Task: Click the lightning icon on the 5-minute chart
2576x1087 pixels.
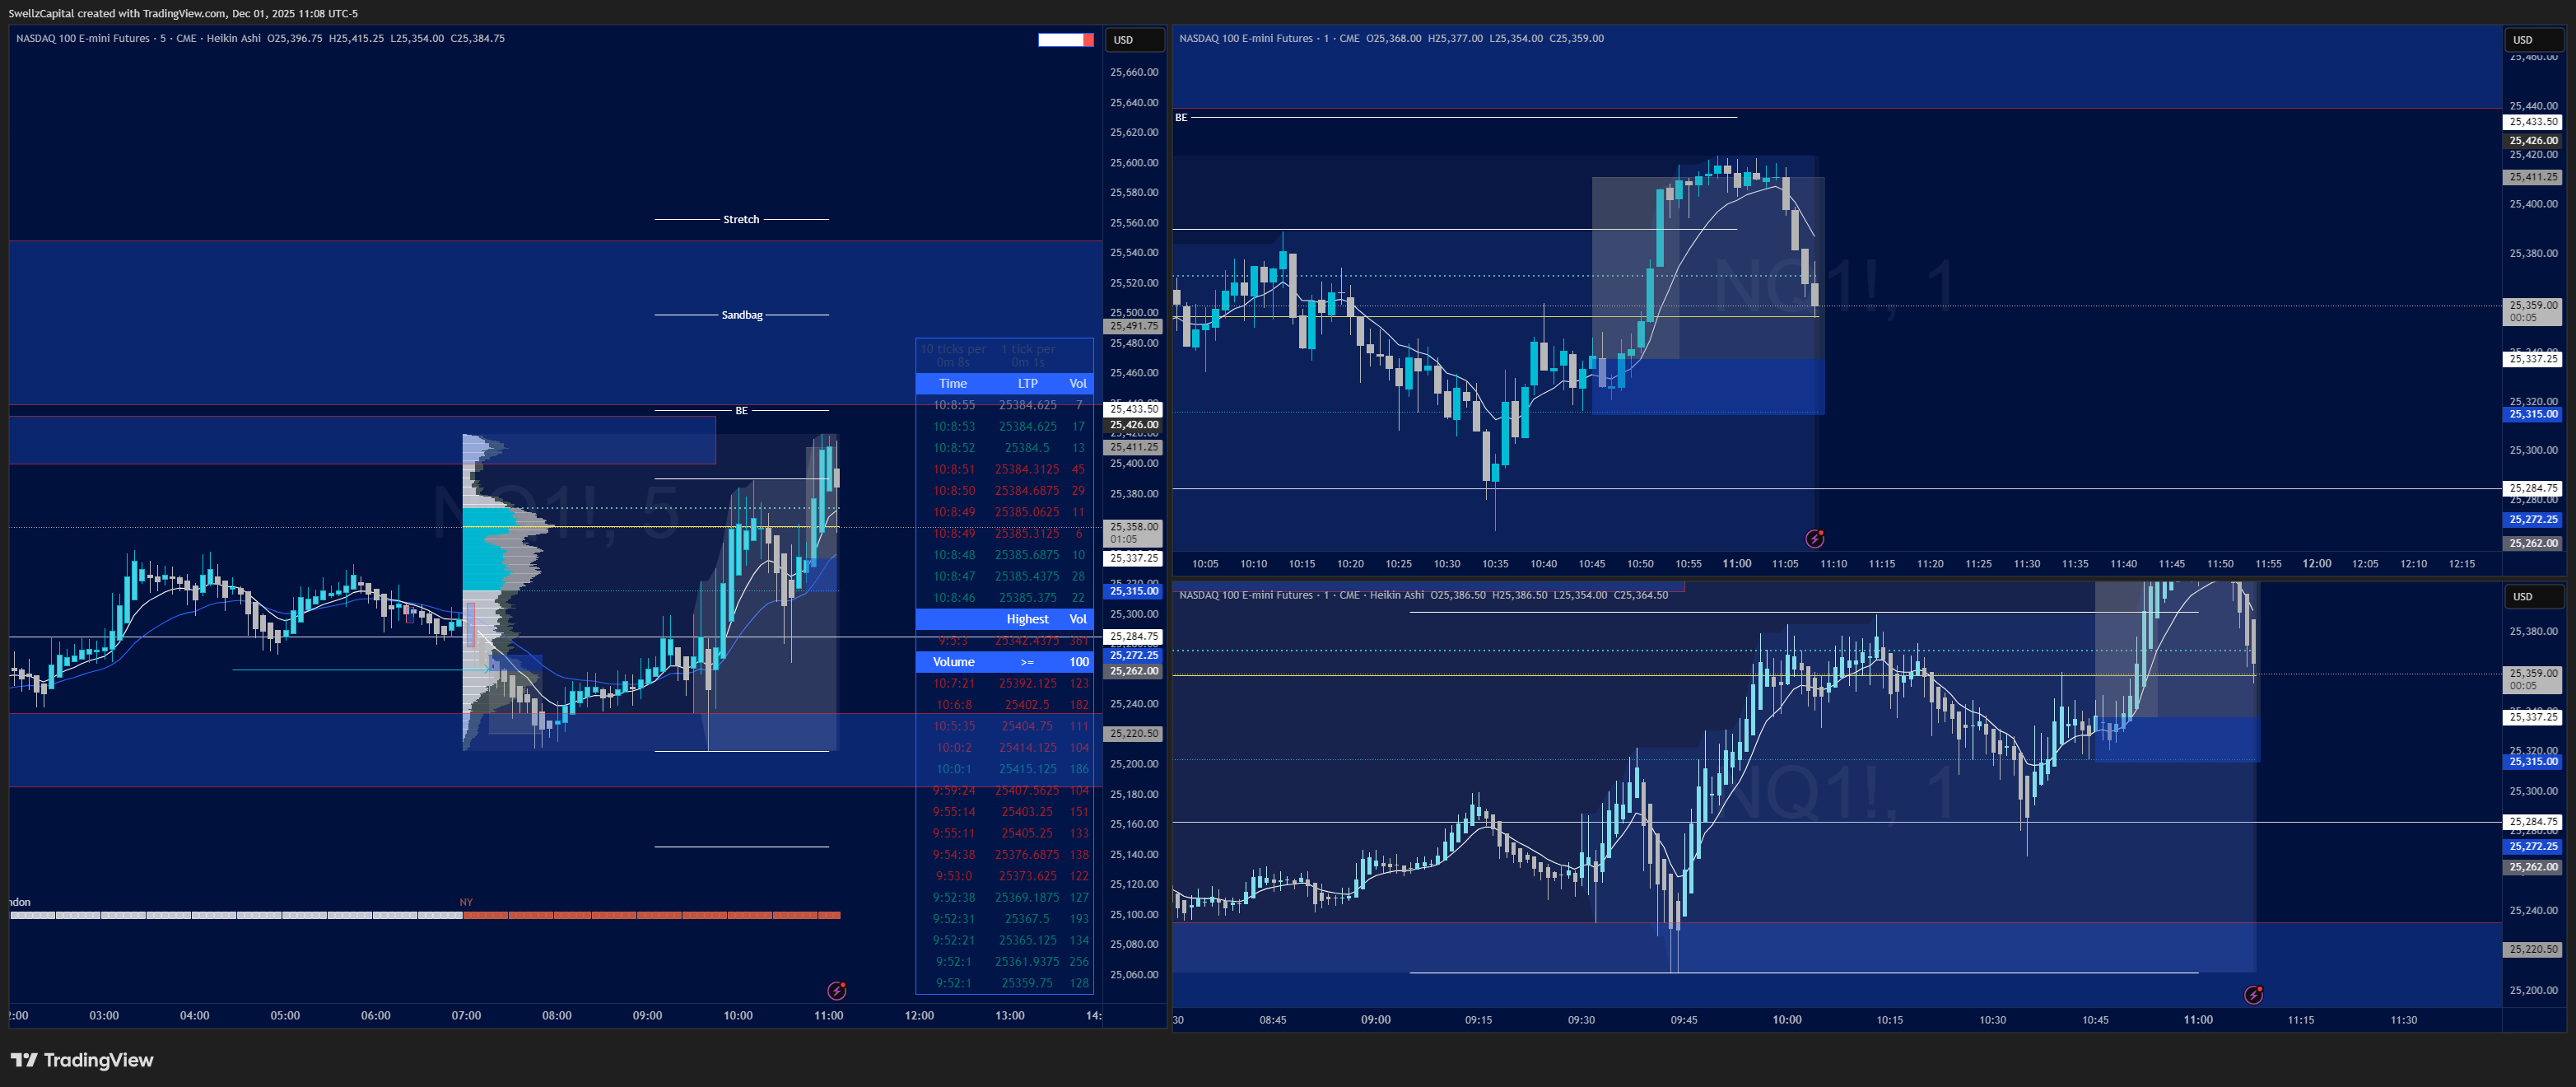Action: [x=837, y=990]
